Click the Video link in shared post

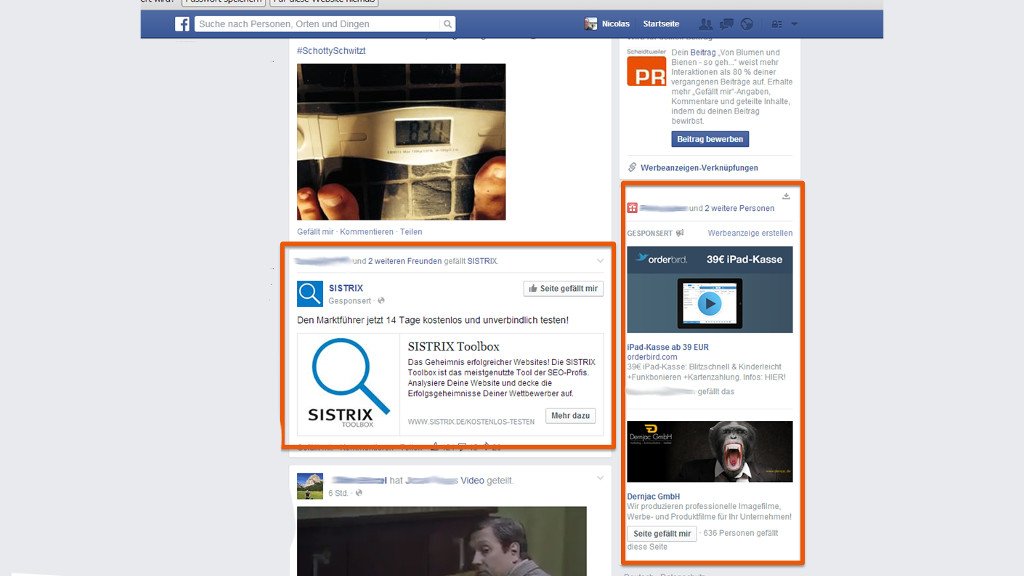[x=472, y=481]
